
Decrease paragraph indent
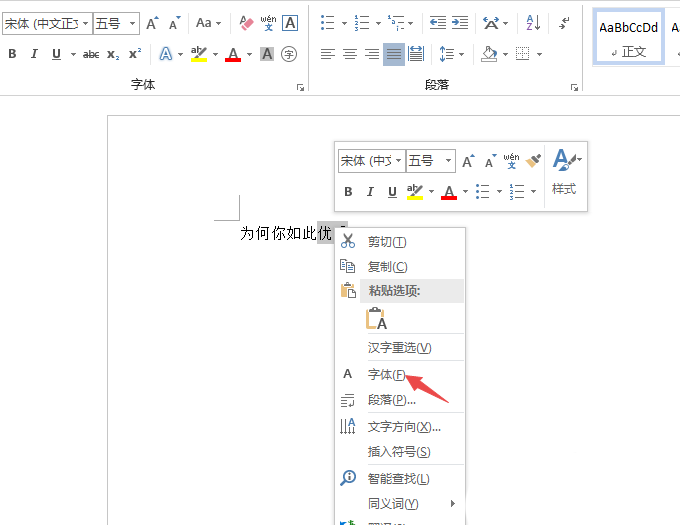438,23
